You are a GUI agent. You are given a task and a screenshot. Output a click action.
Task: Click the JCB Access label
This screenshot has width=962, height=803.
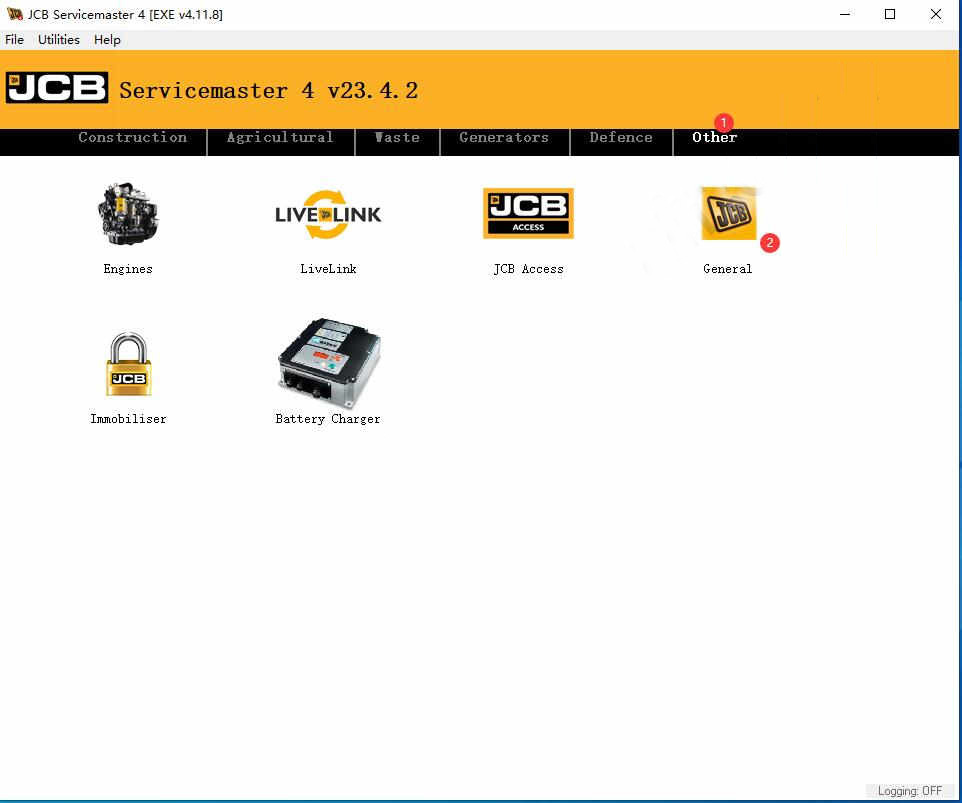click(528, 269)
